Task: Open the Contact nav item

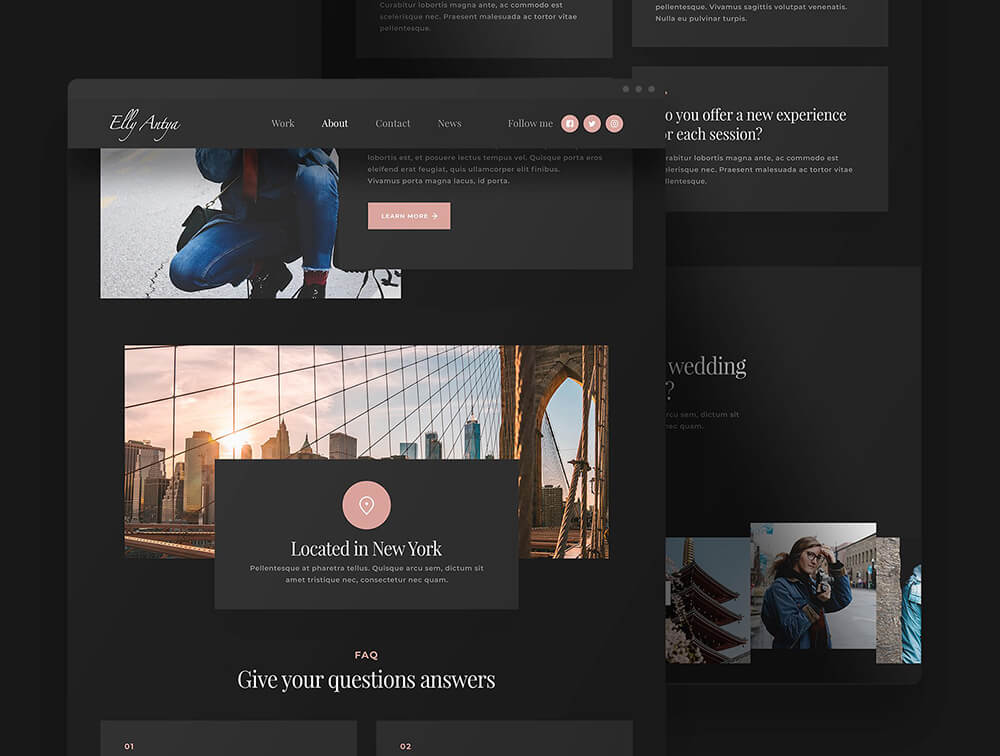Action: coord(393,124)
